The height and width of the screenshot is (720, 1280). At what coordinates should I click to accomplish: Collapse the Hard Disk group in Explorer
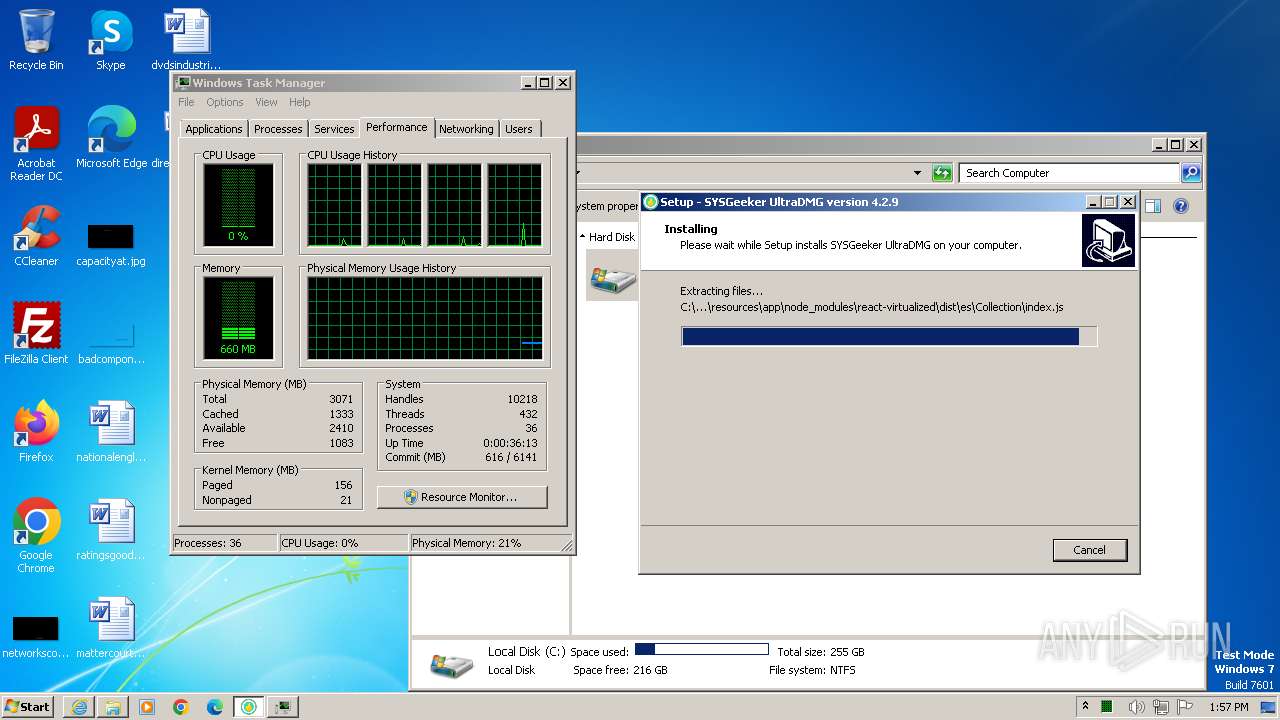point(583,237)
